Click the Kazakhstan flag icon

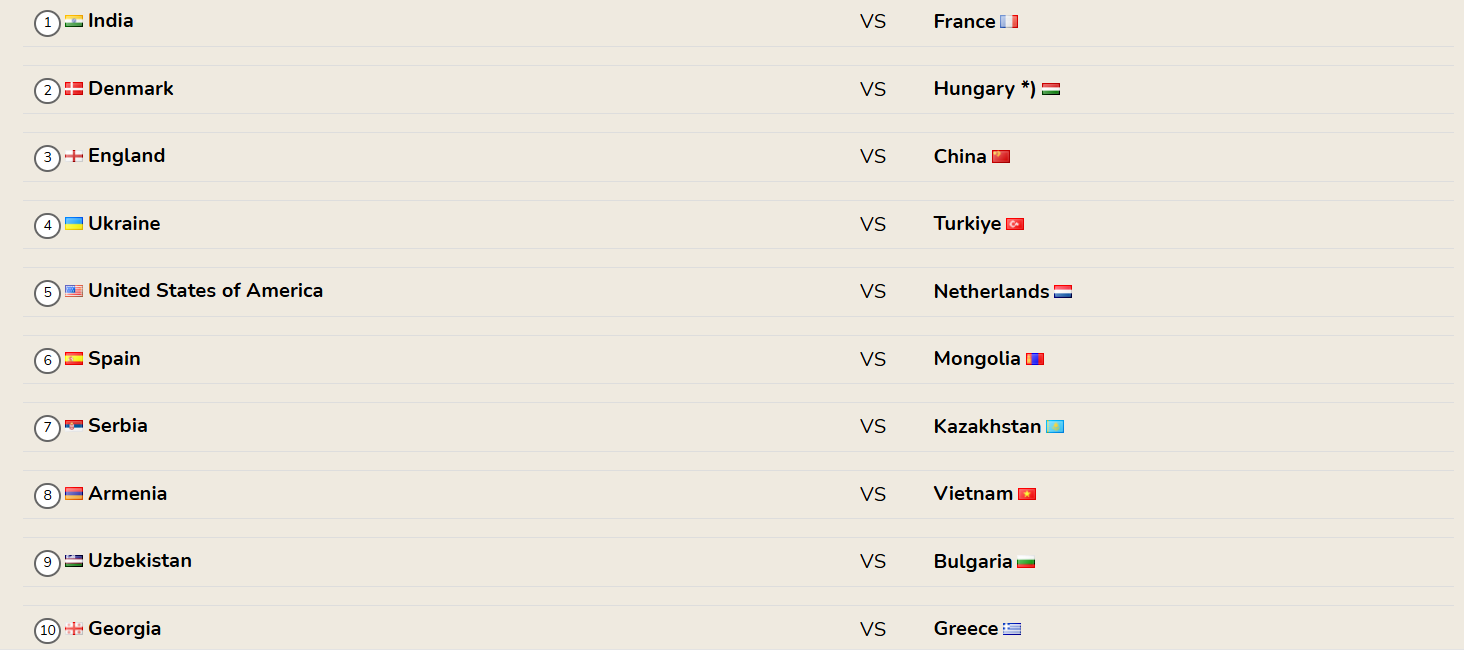pos(1055,426)
